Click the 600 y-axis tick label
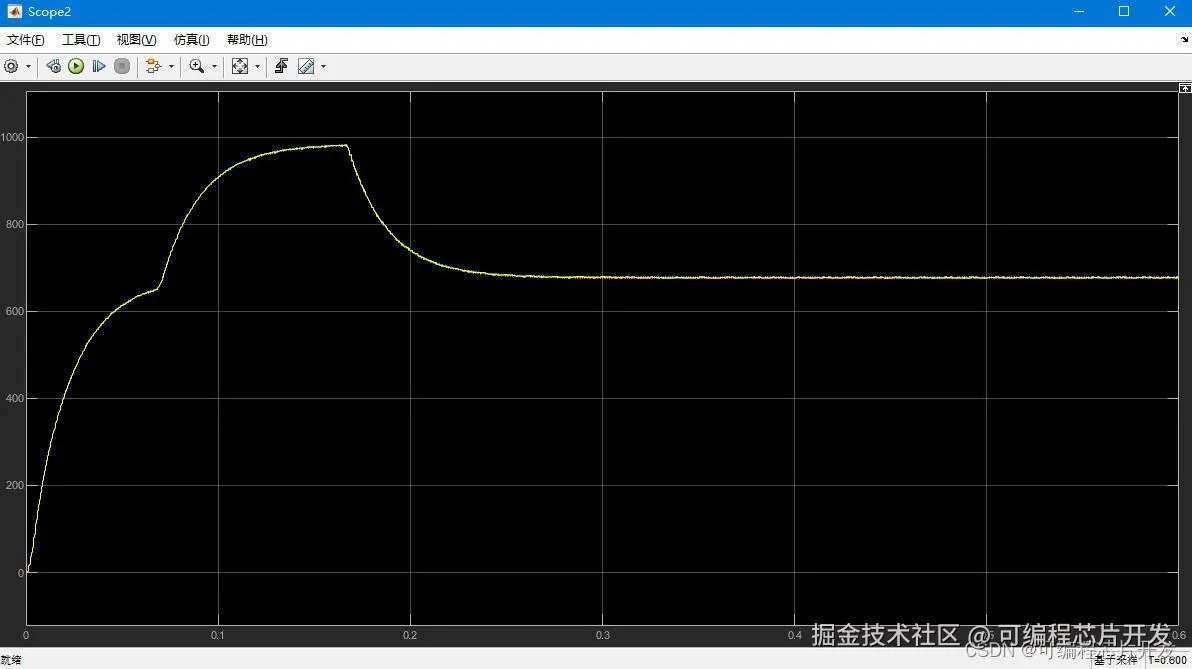This screenshot has height=669, width=1192. tap(14, 312)
